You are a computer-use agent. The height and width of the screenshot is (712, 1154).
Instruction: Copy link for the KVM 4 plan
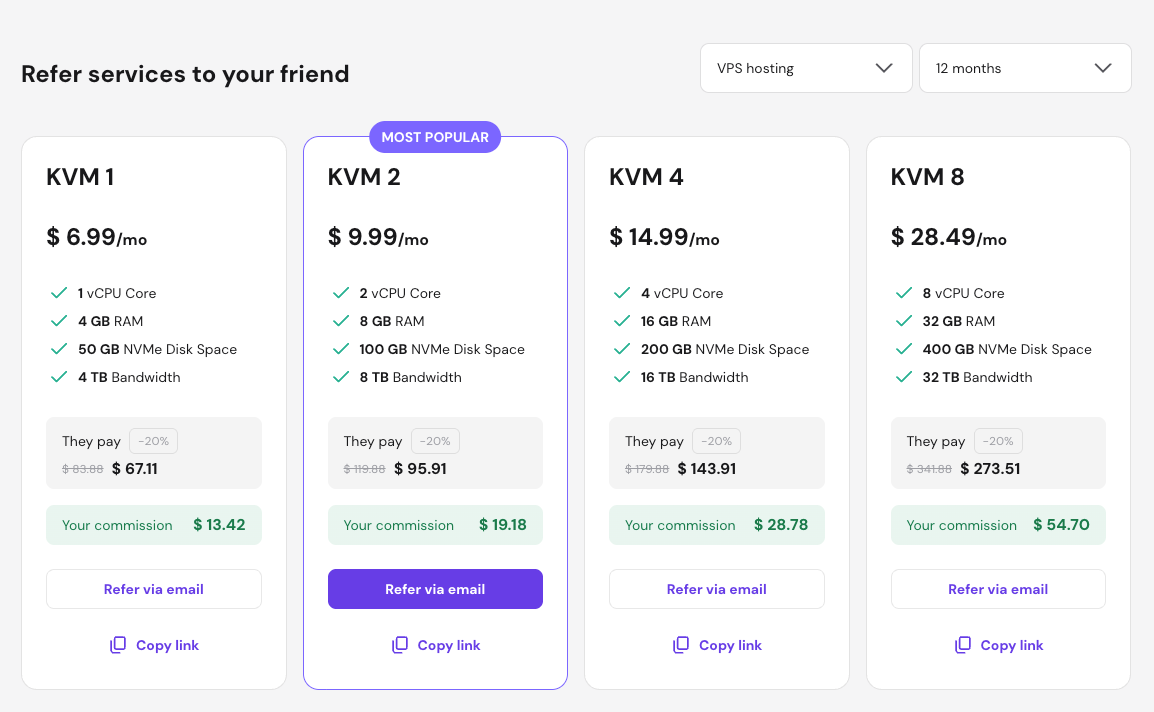(x=730, y=645)
